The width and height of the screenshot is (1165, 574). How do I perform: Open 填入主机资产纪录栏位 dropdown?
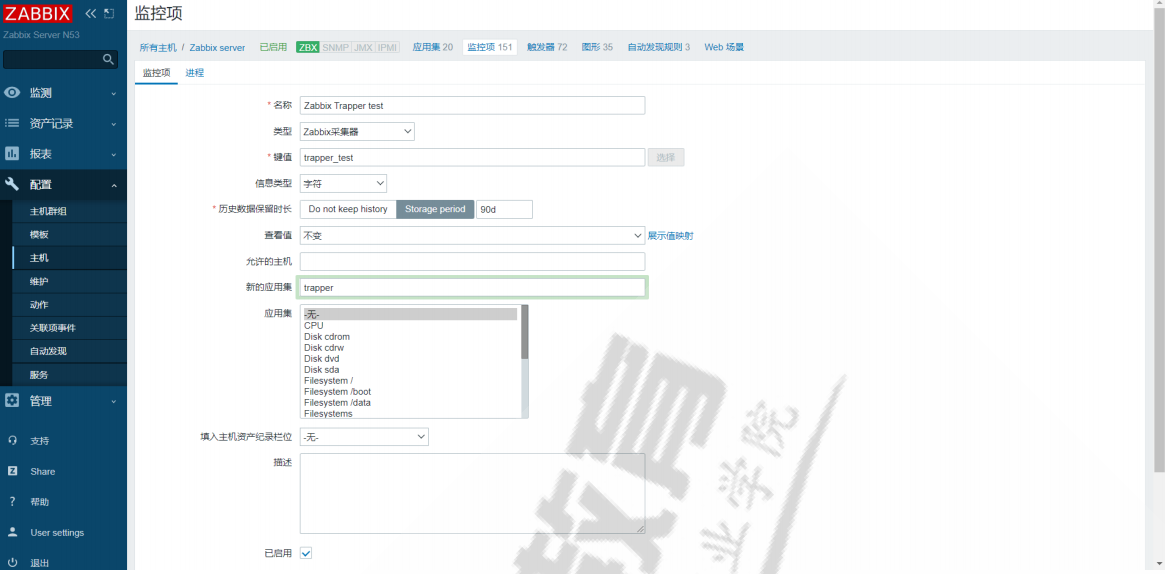(364, 437)
